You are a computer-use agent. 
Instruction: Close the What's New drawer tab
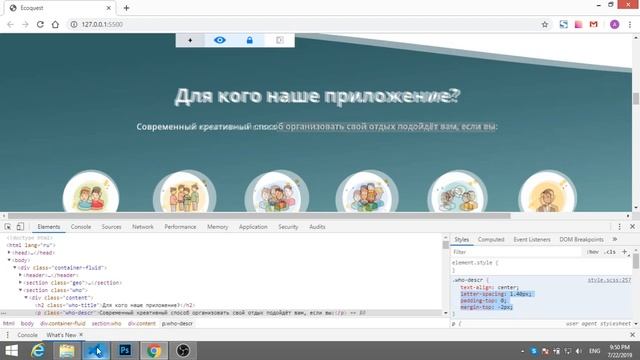pyautogui.click(x=81, y=335)
